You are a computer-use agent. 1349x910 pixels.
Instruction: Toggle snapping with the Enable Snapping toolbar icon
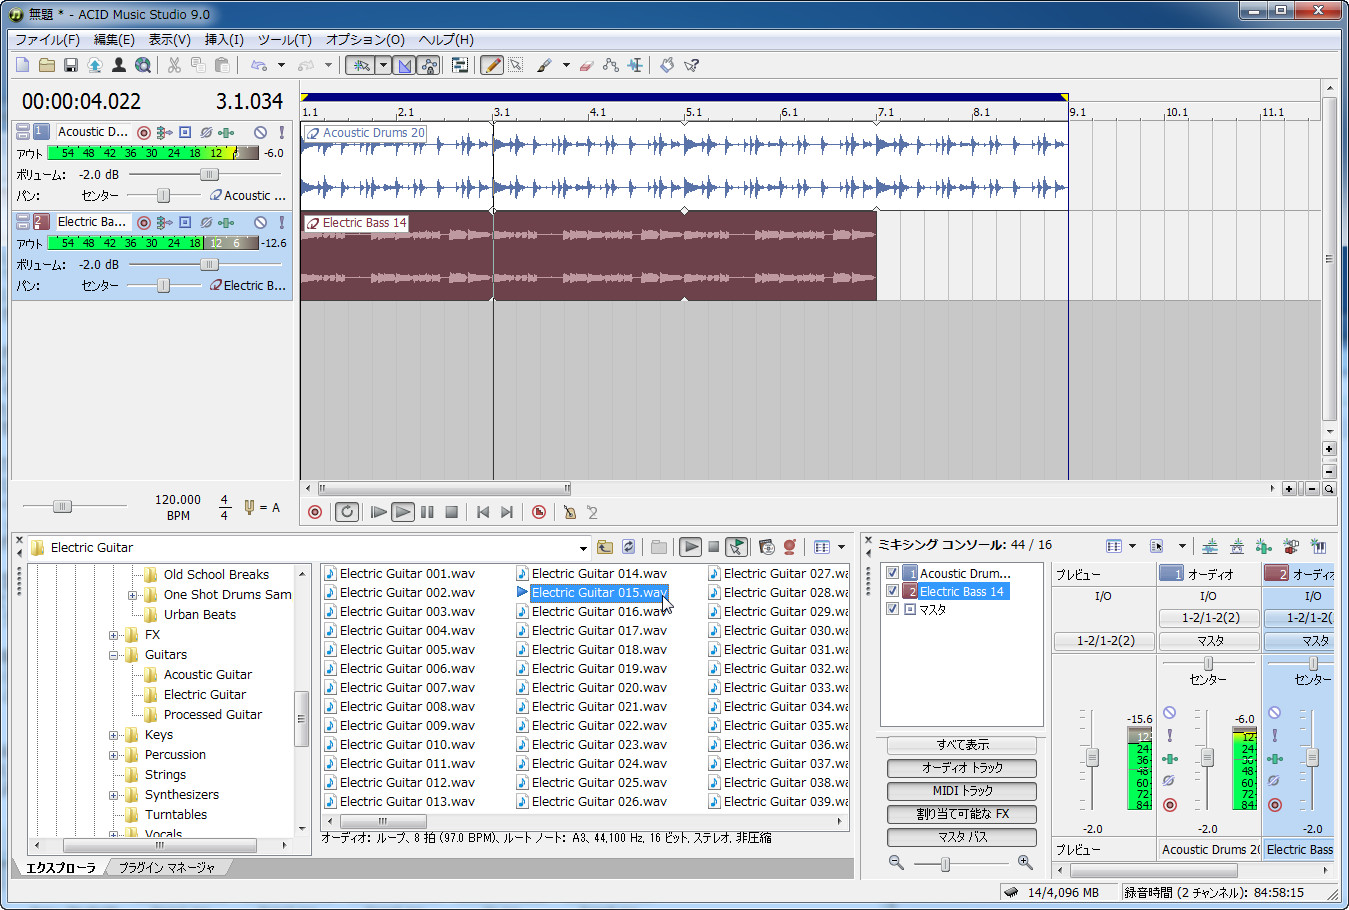[x=360, y=65]
